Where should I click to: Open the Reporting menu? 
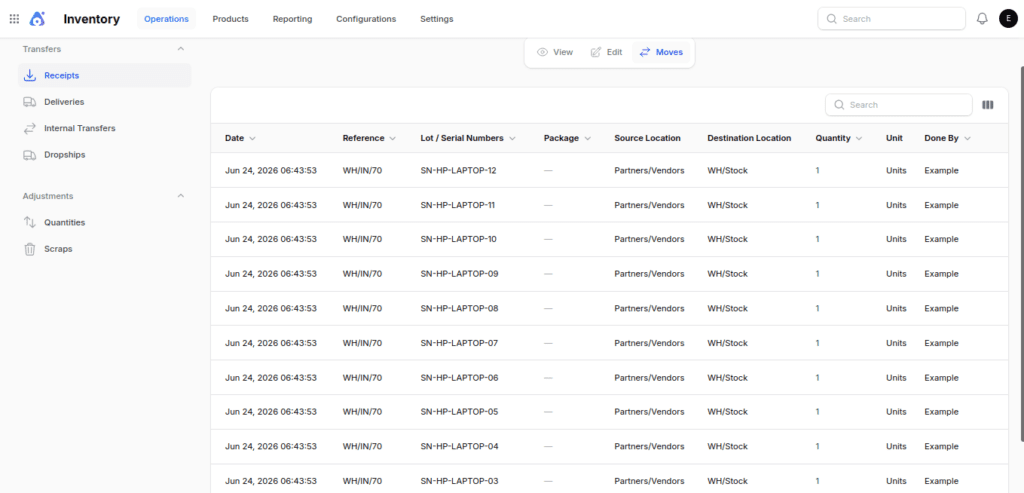coord(293,19)
